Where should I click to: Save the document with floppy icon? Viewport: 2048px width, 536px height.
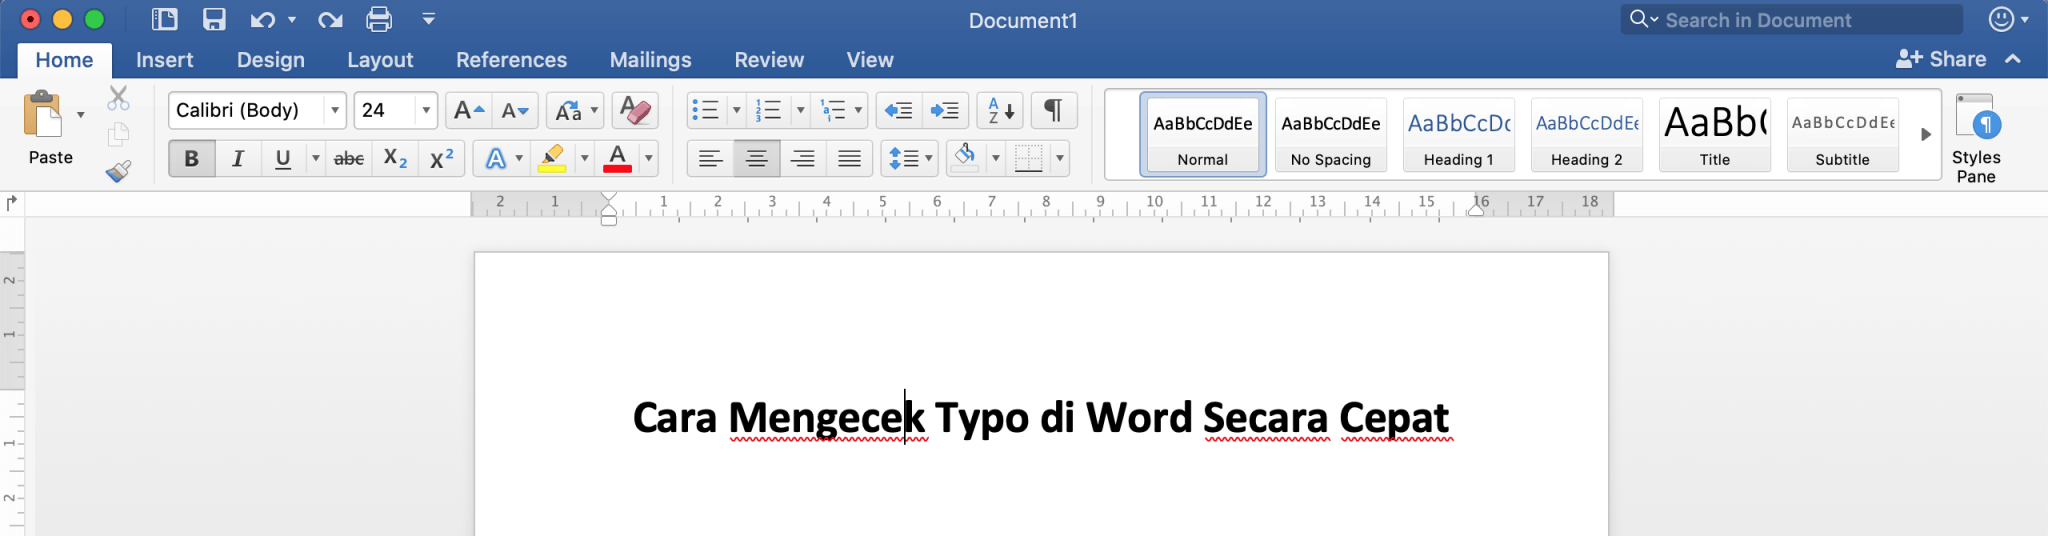click(214, 19)
